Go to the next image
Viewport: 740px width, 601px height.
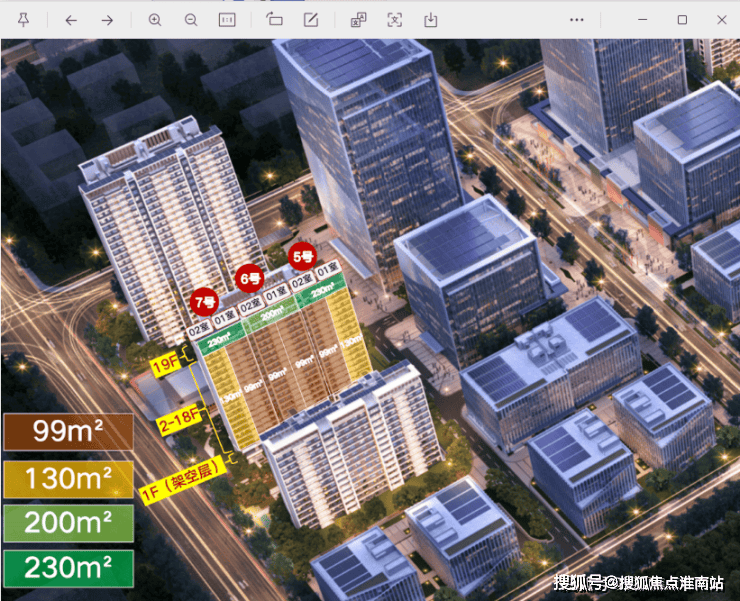[107, 20]
